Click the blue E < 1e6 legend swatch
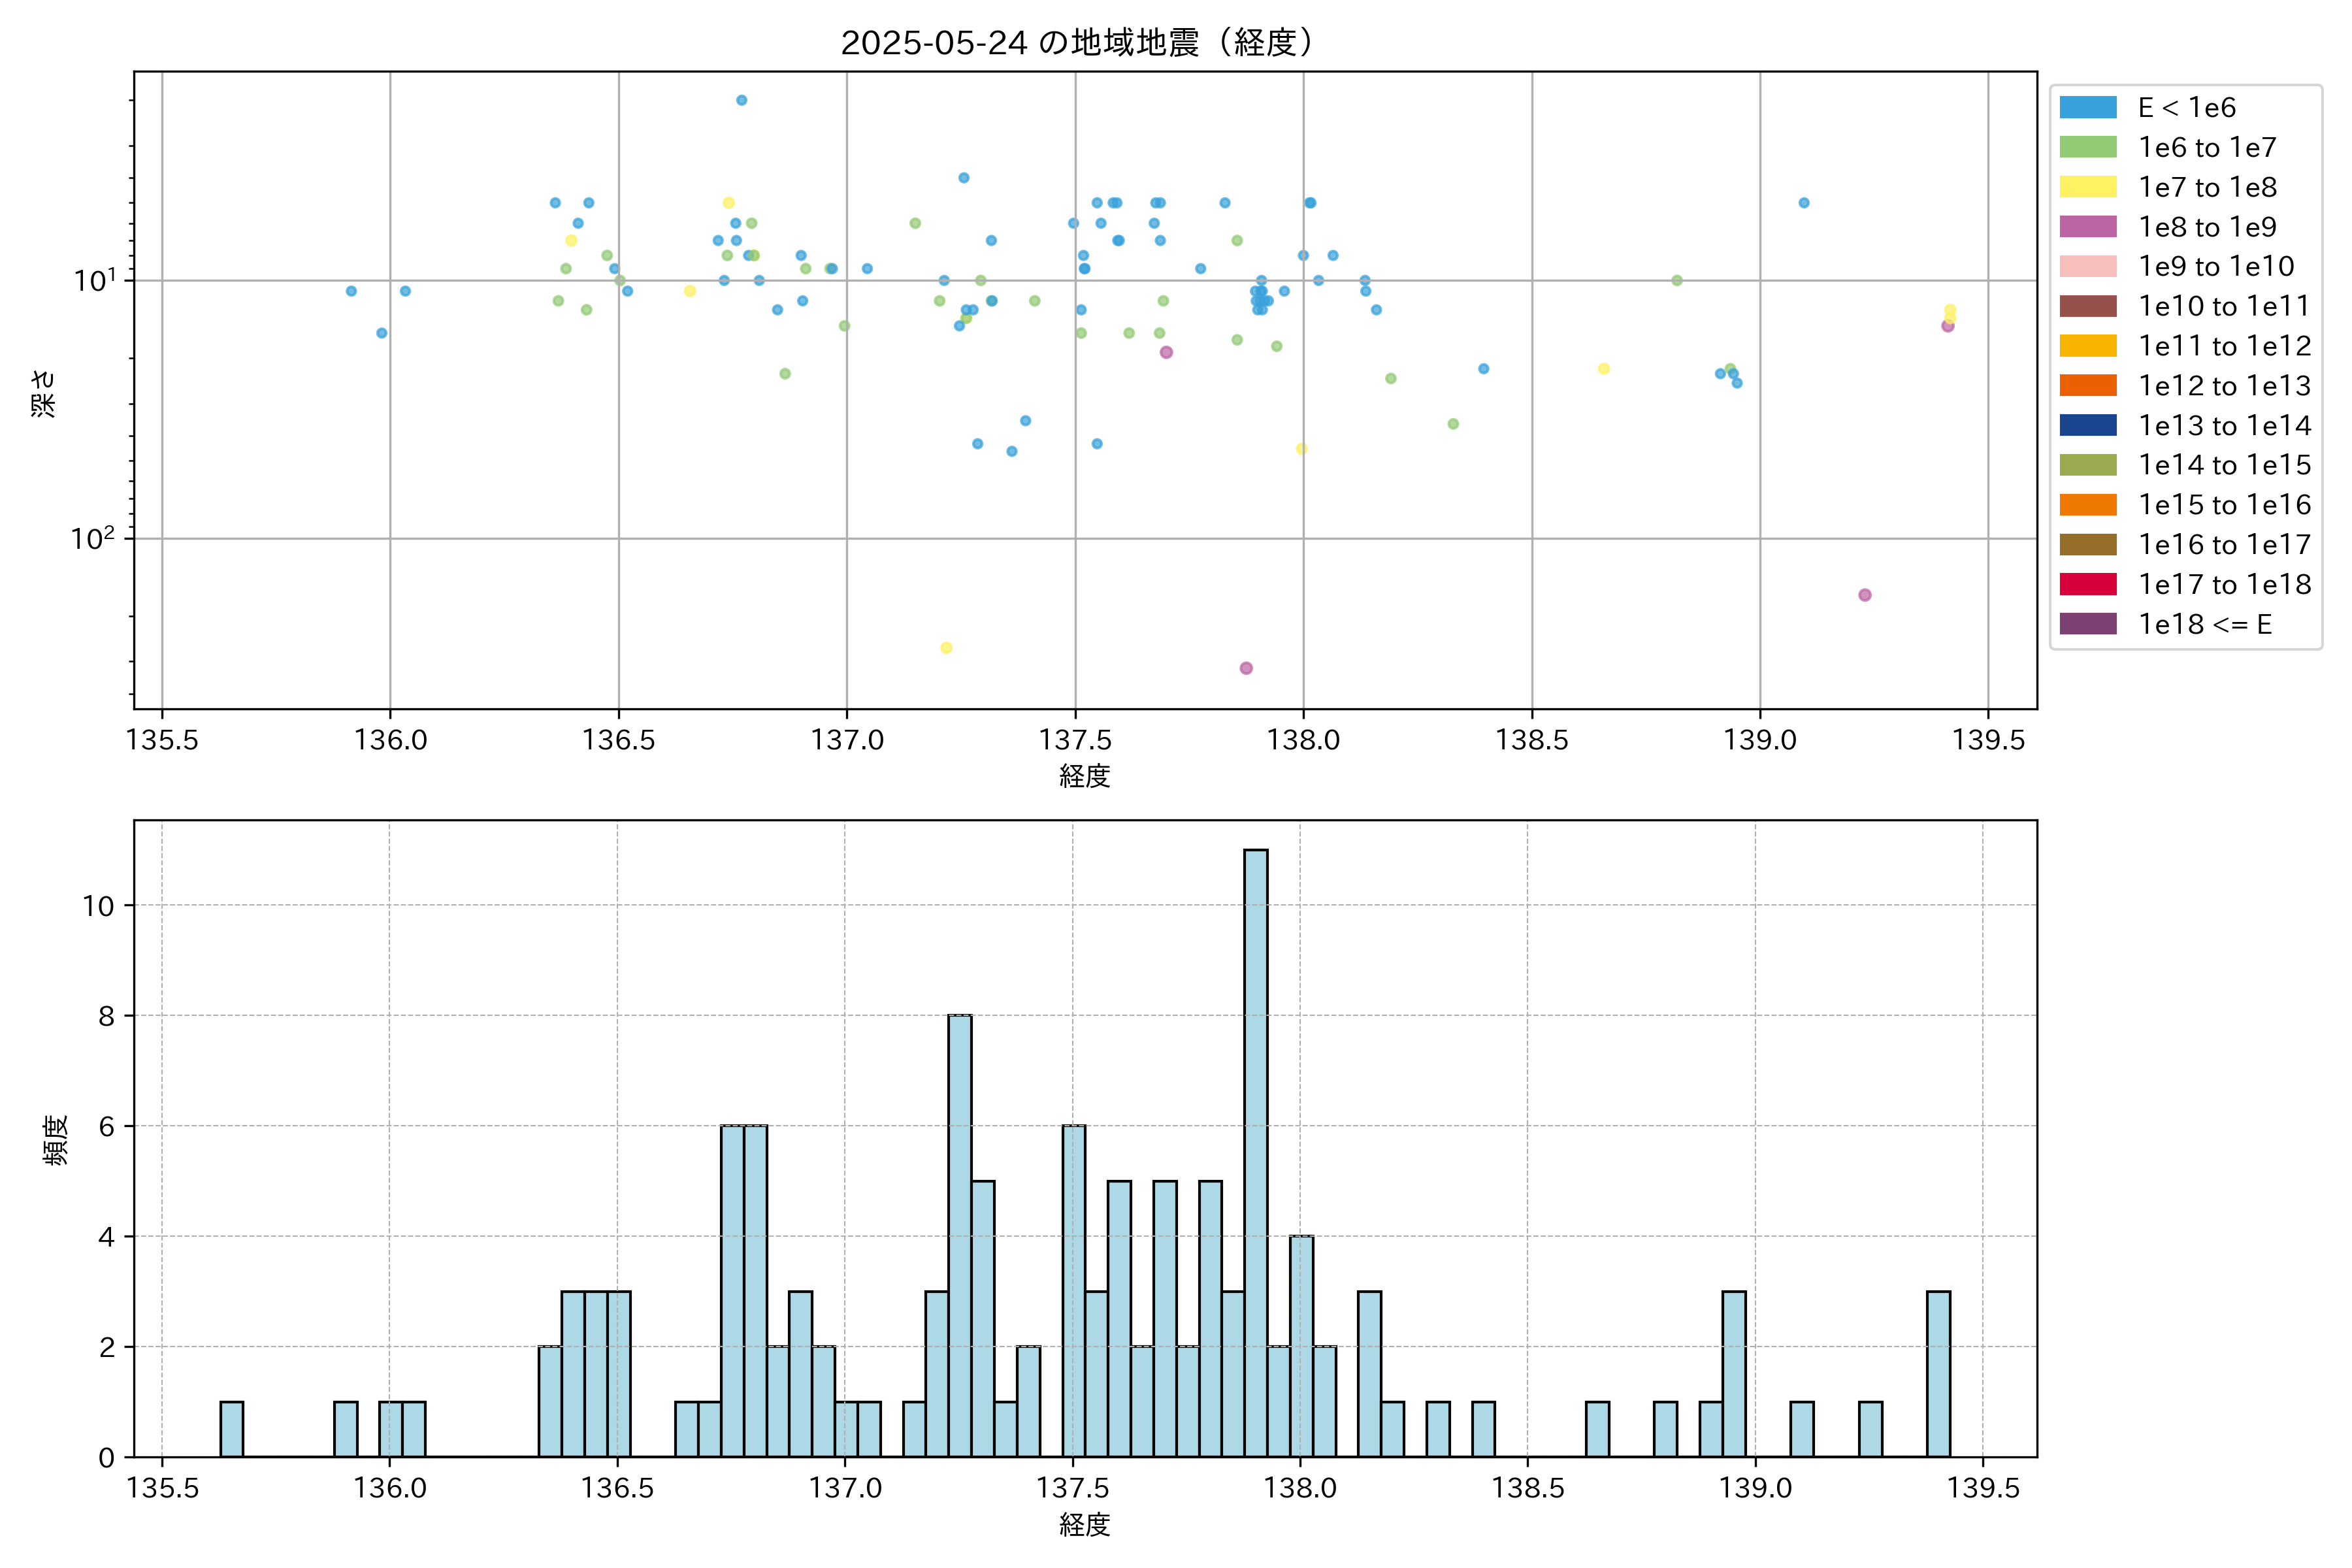The width and height of the screenshot is (2352, 1568). tap(2087, 108)
